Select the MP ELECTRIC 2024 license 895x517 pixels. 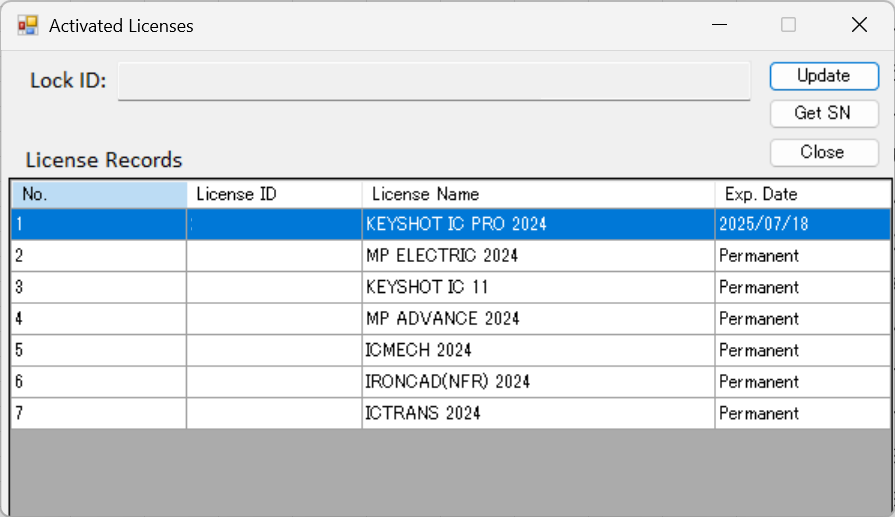click(442, 256)
